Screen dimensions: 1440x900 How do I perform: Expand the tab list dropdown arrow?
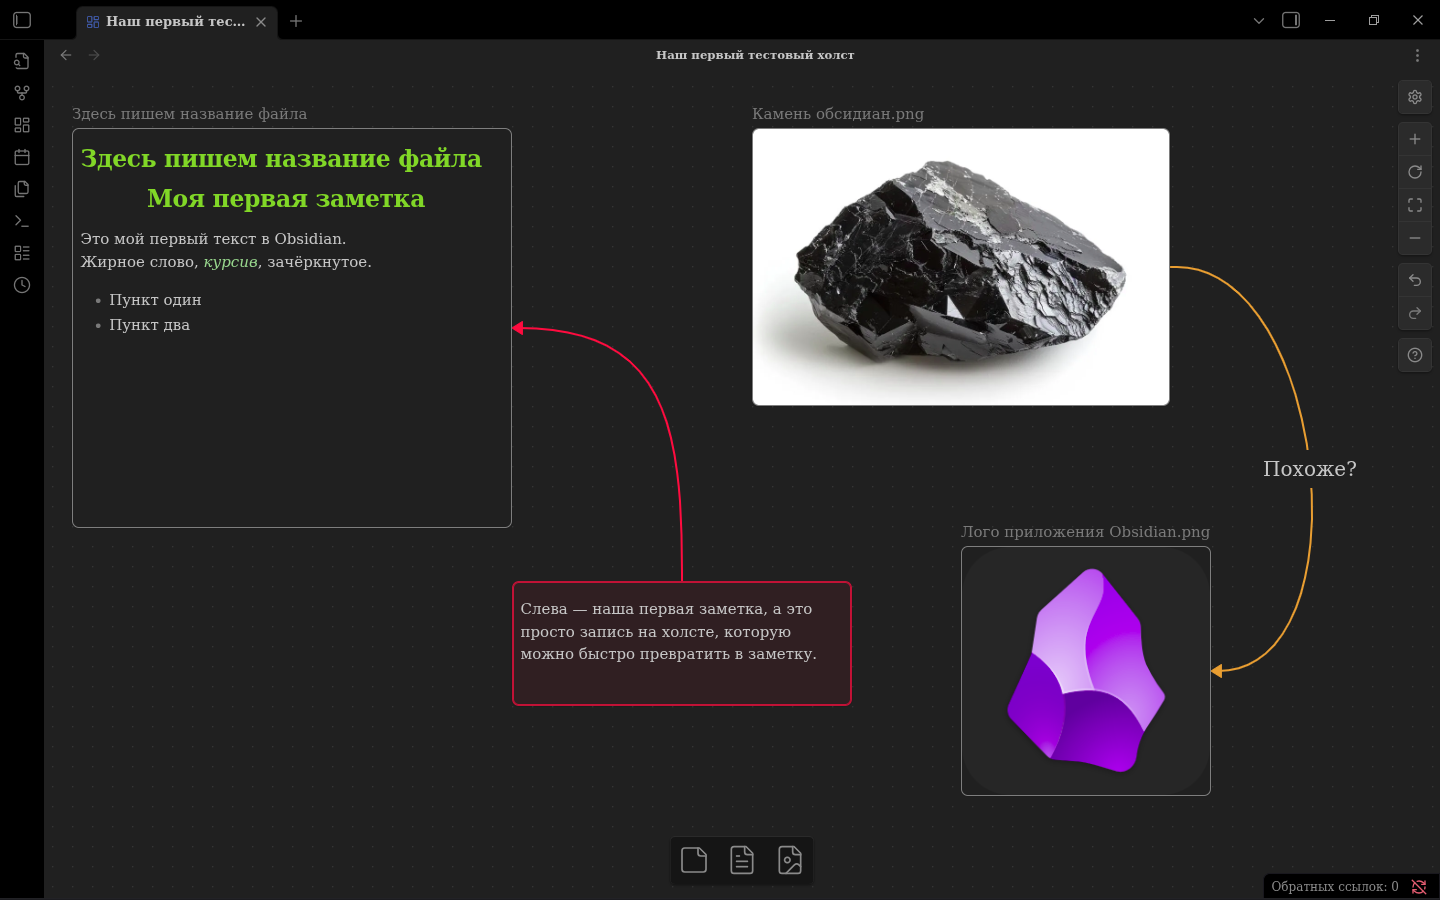point(1259,20)
